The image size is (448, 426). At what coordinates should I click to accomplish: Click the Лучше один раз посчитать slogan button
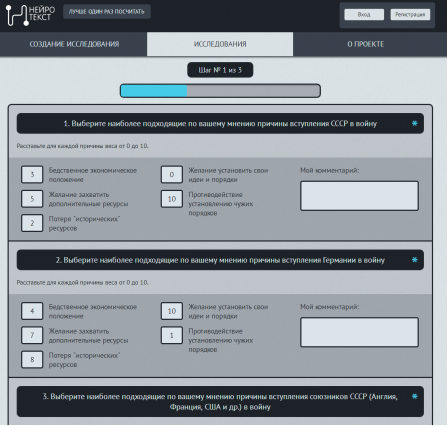pos(107,12)
